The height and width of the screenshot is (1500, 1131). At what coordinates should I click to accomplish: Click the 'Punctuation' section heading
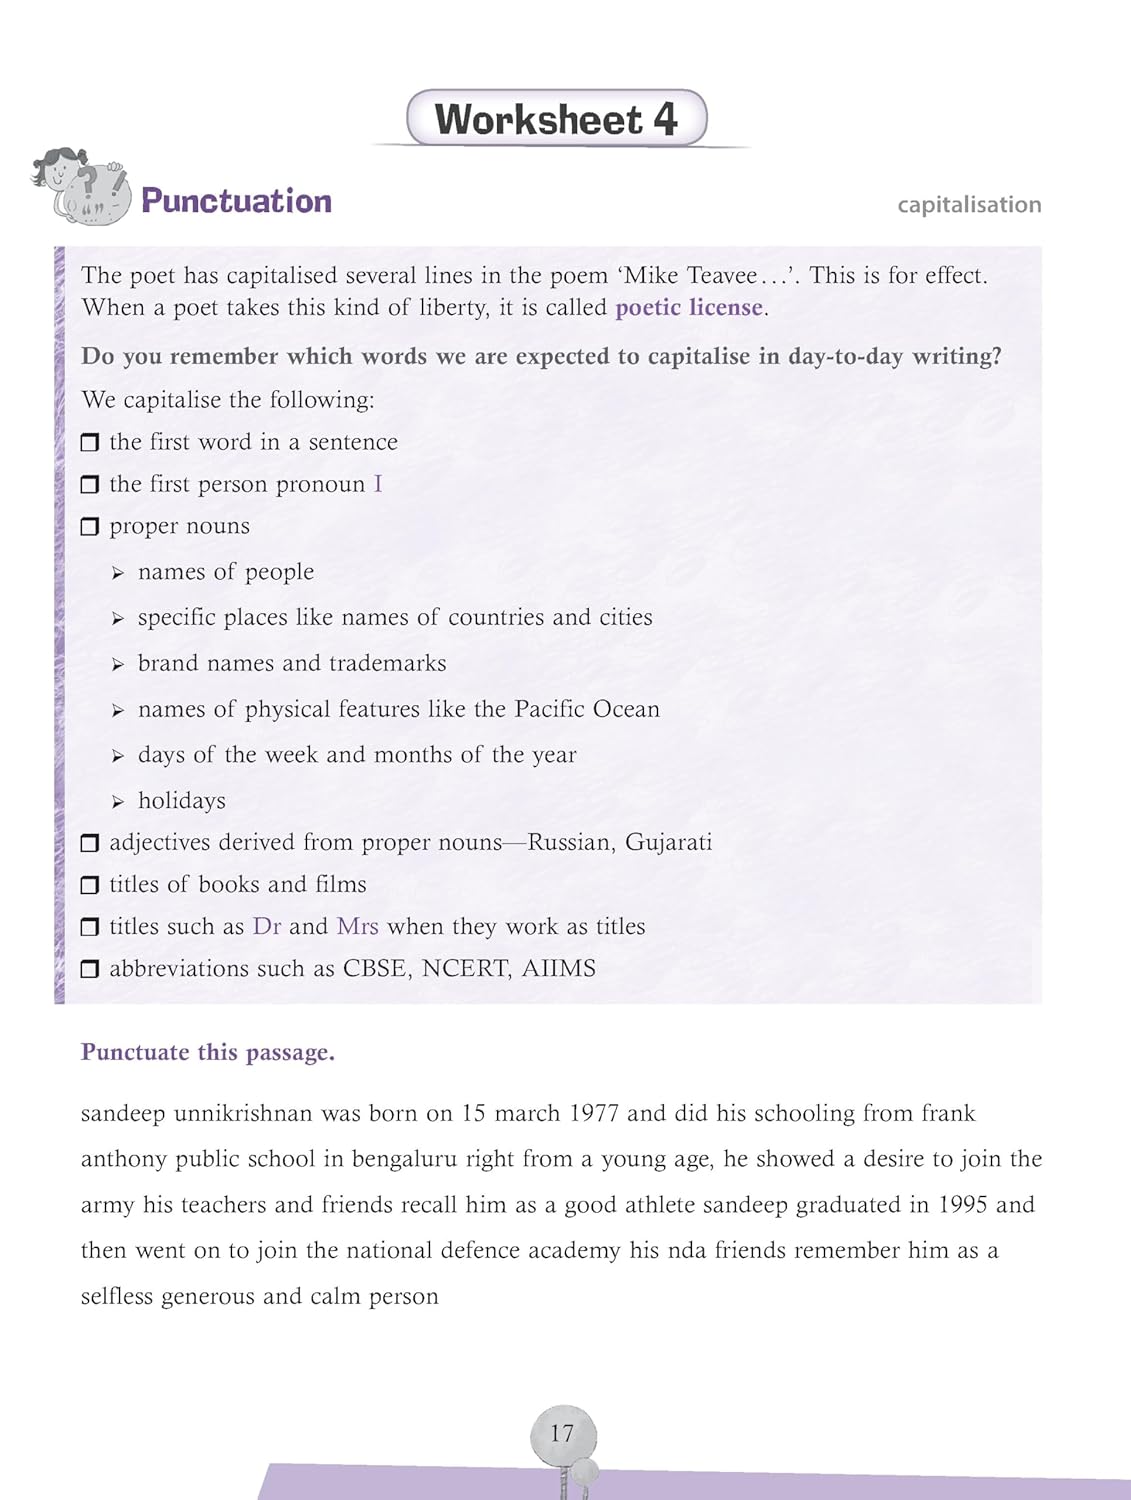[236, 201]
